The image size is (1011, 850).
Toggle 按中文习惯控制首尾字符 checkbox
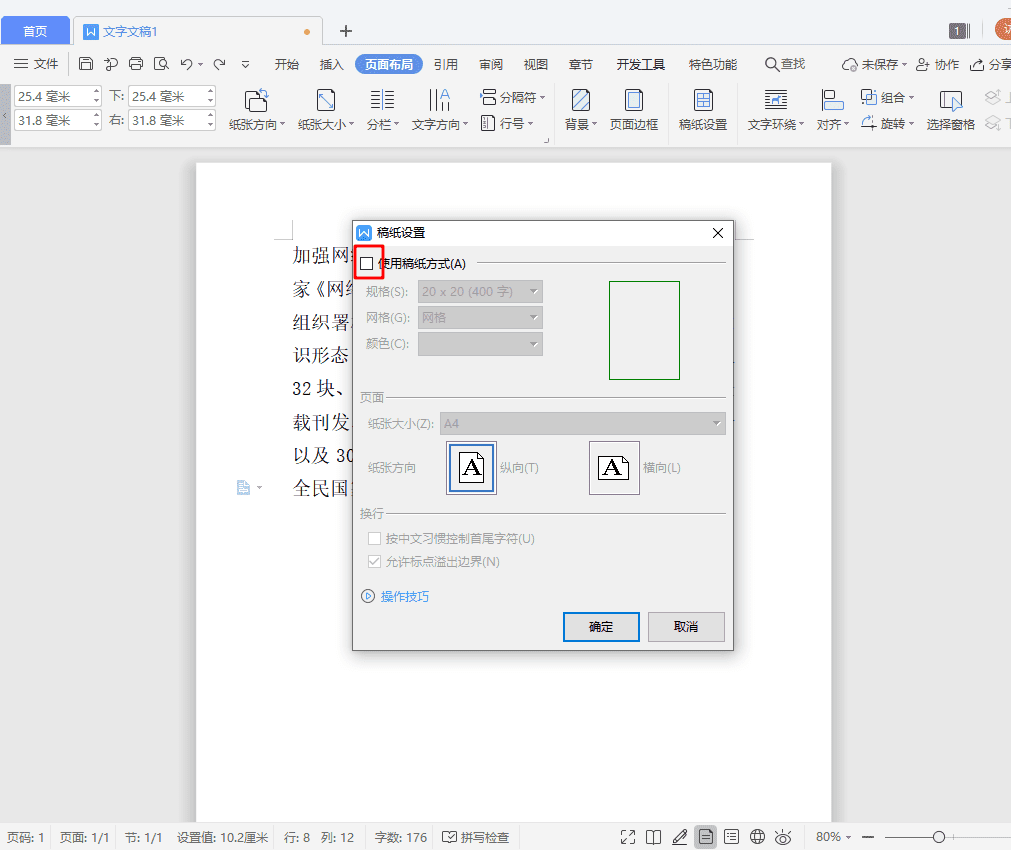pyautogui.click(x=374, y=538)
